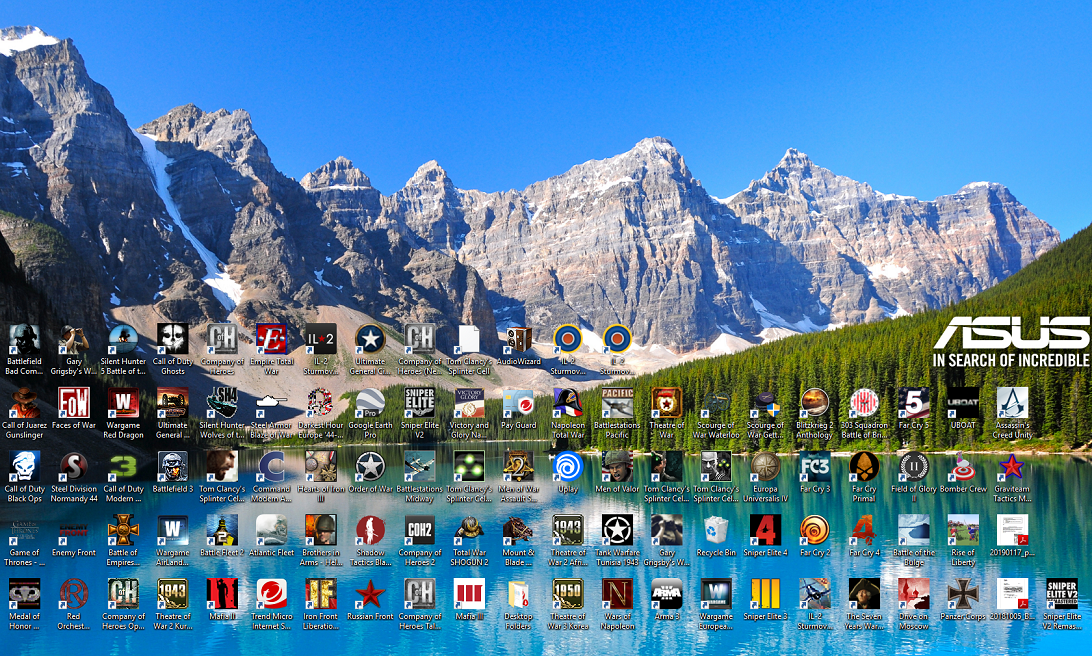
Task: Click the AudioWizard speaker icon
Action: point(518,340)
